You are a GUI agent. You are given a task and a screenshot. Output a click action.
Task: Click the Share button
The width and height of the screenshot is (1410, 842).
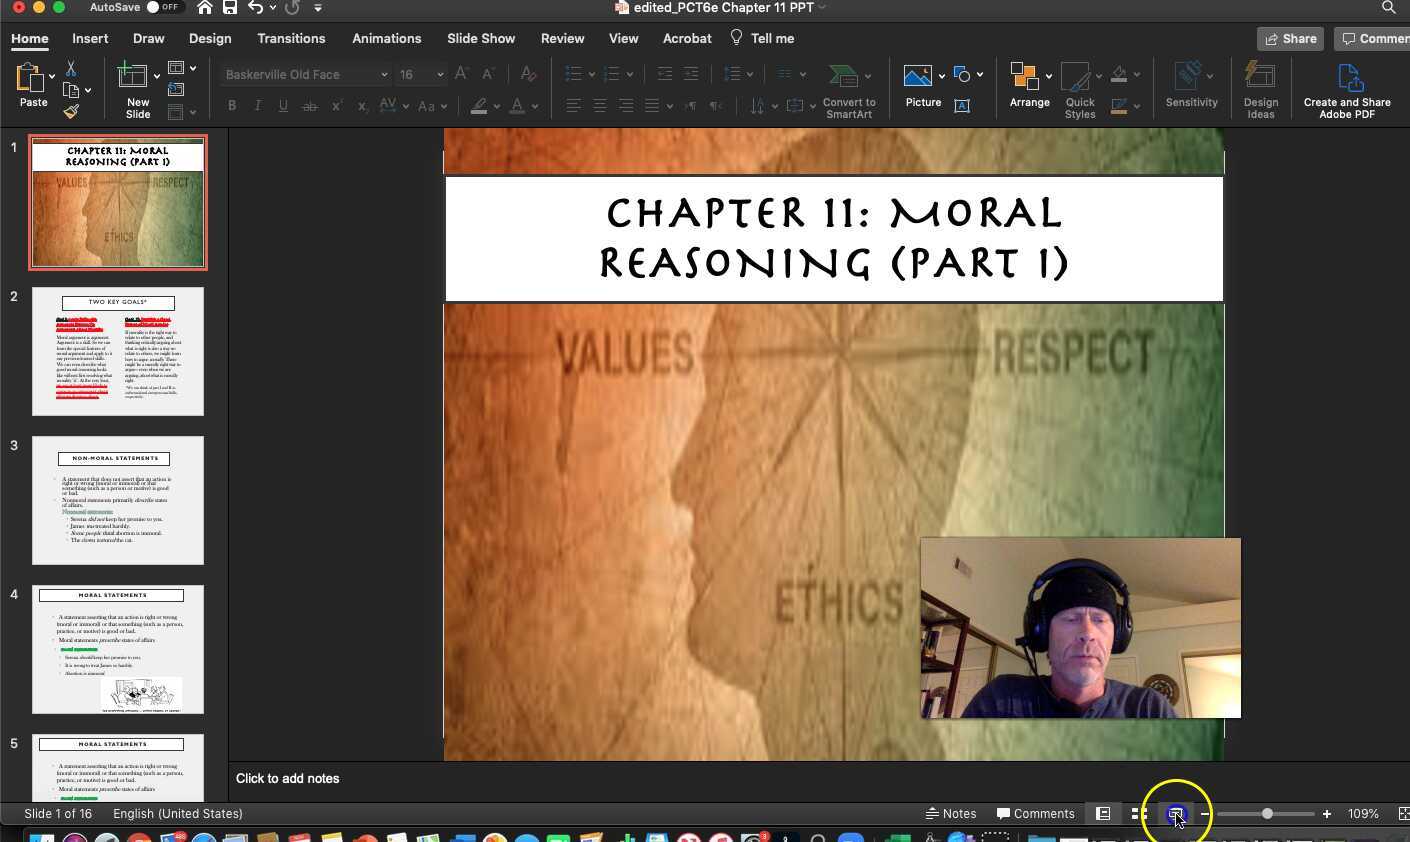(1290, 38)
